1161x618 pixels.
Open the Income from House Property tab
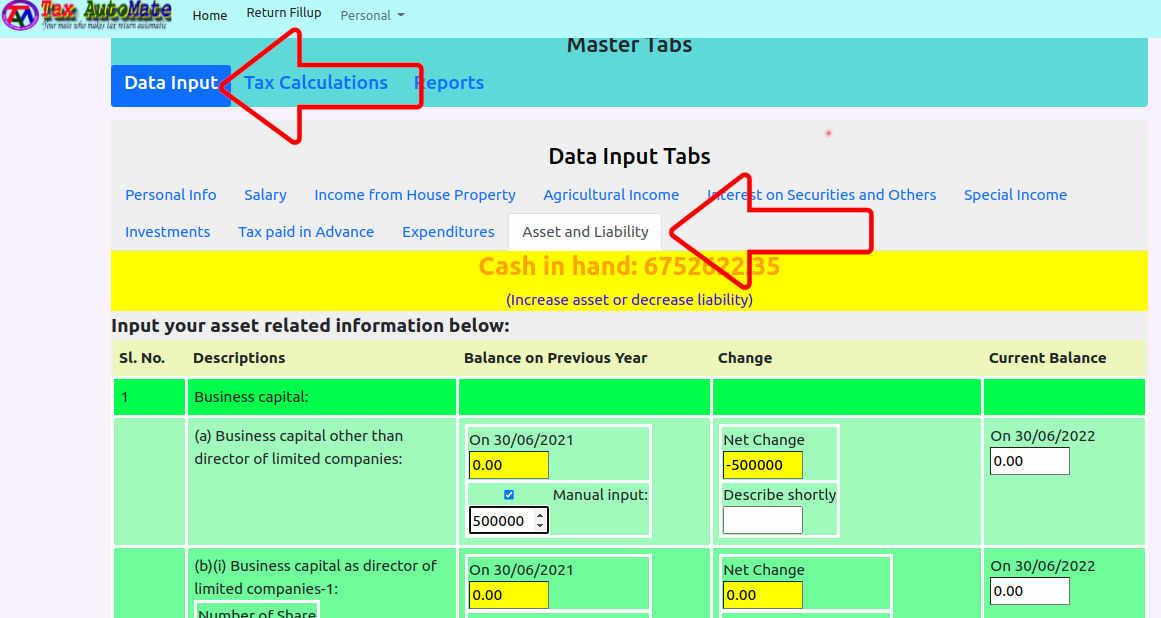click(415, 195)
